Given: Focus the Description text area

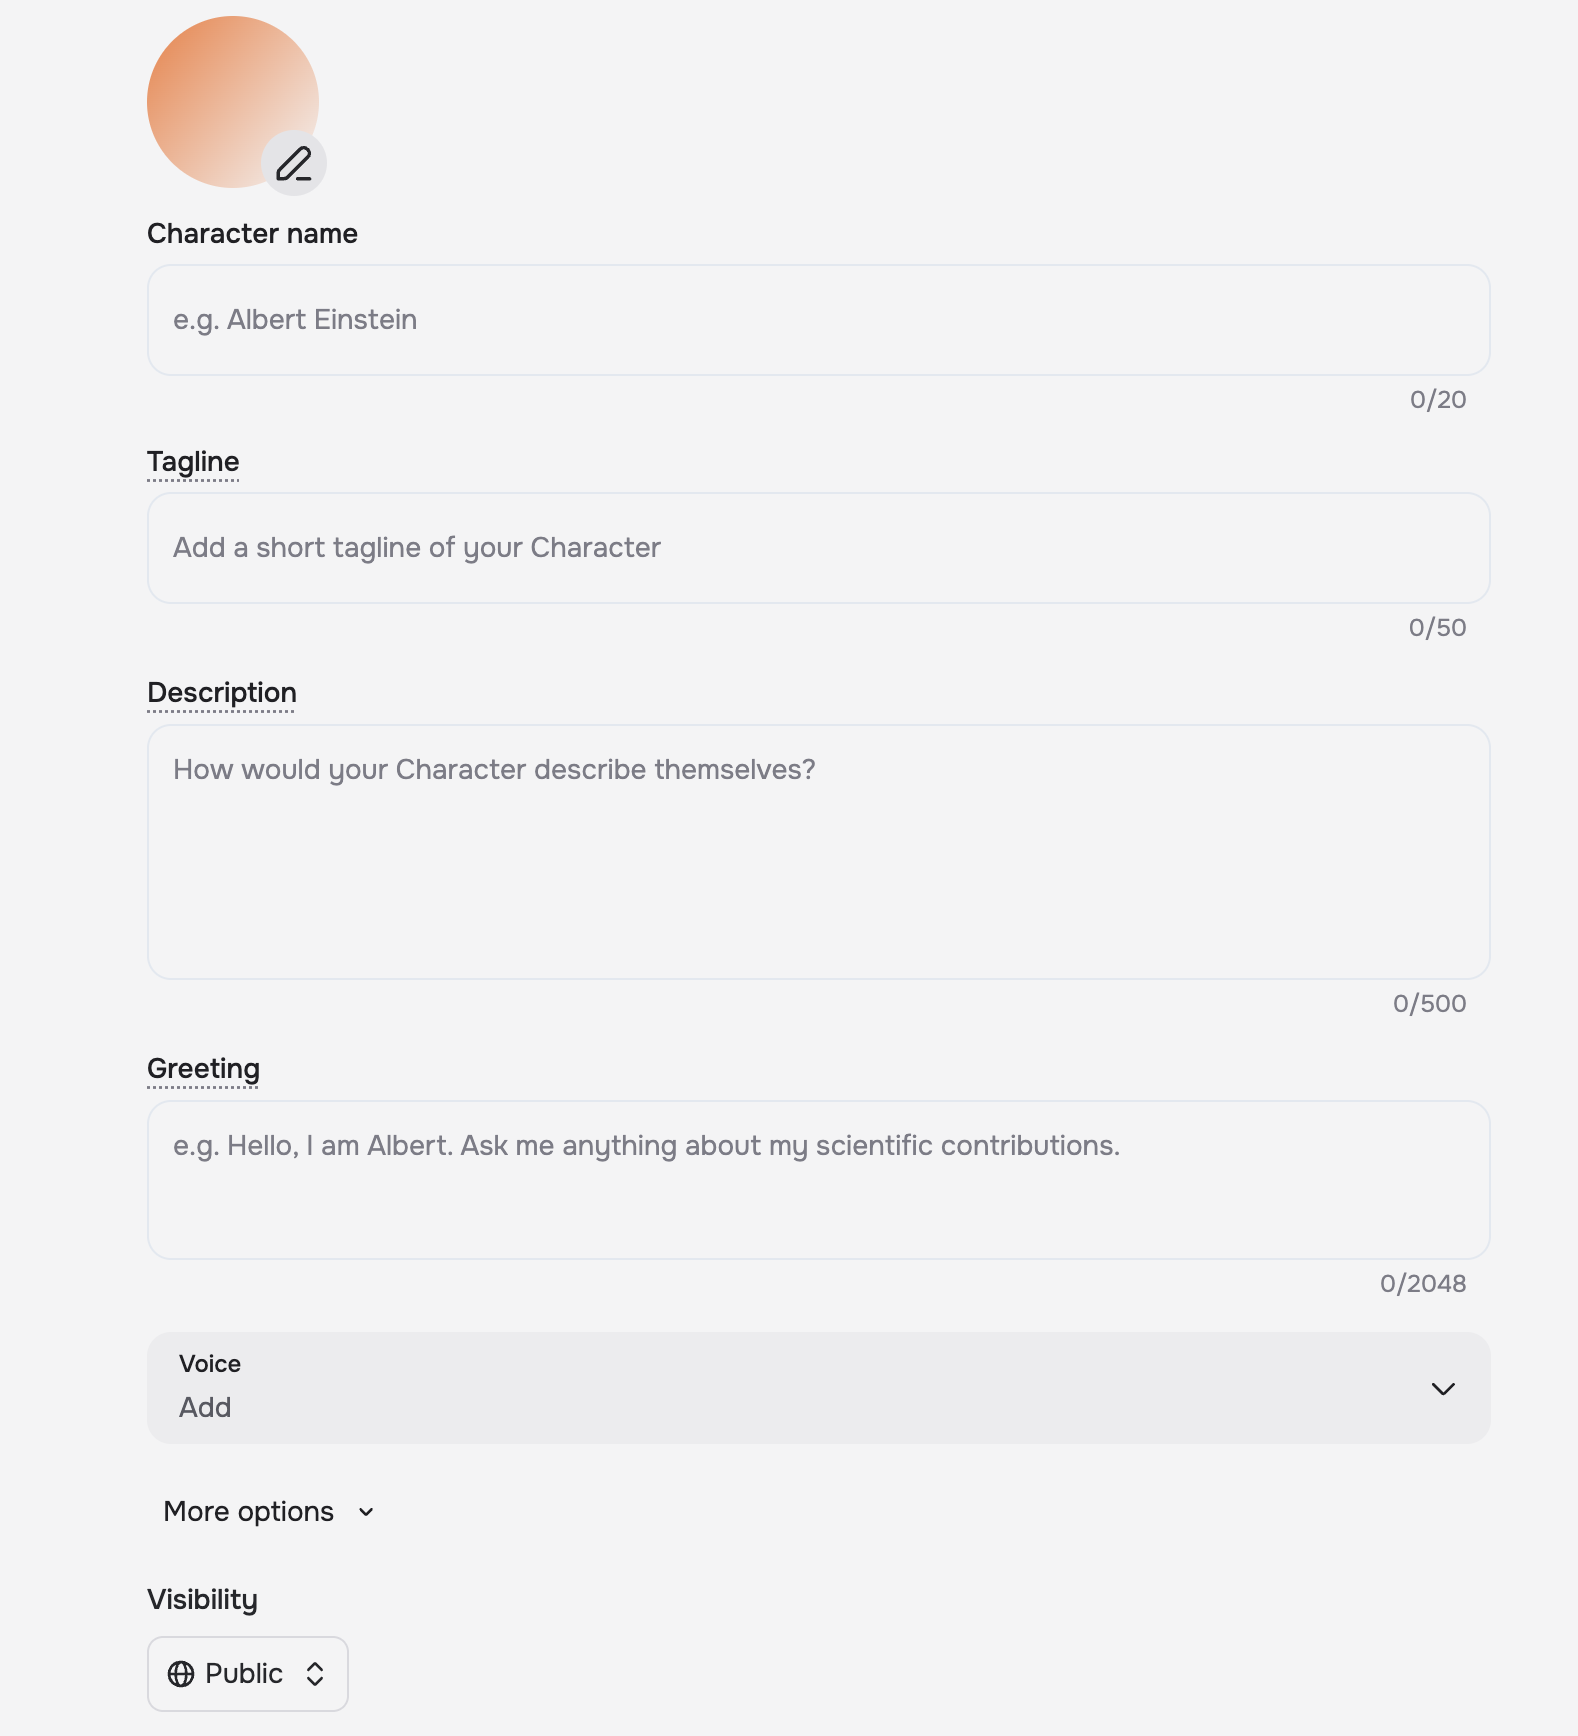Looking at the screenshot, I should point(818,852).
